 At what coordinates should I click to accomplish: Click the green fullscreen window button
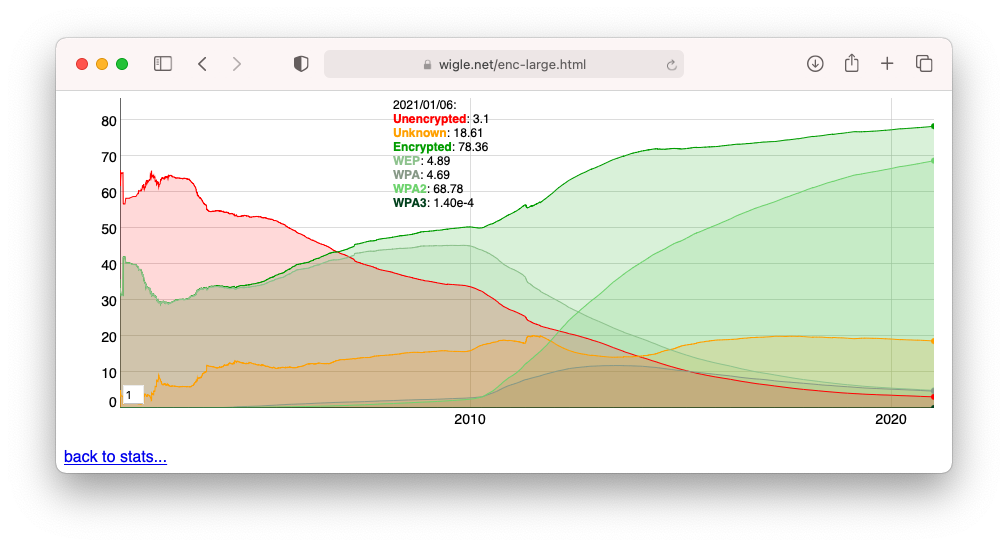click(x=122, y=64)
